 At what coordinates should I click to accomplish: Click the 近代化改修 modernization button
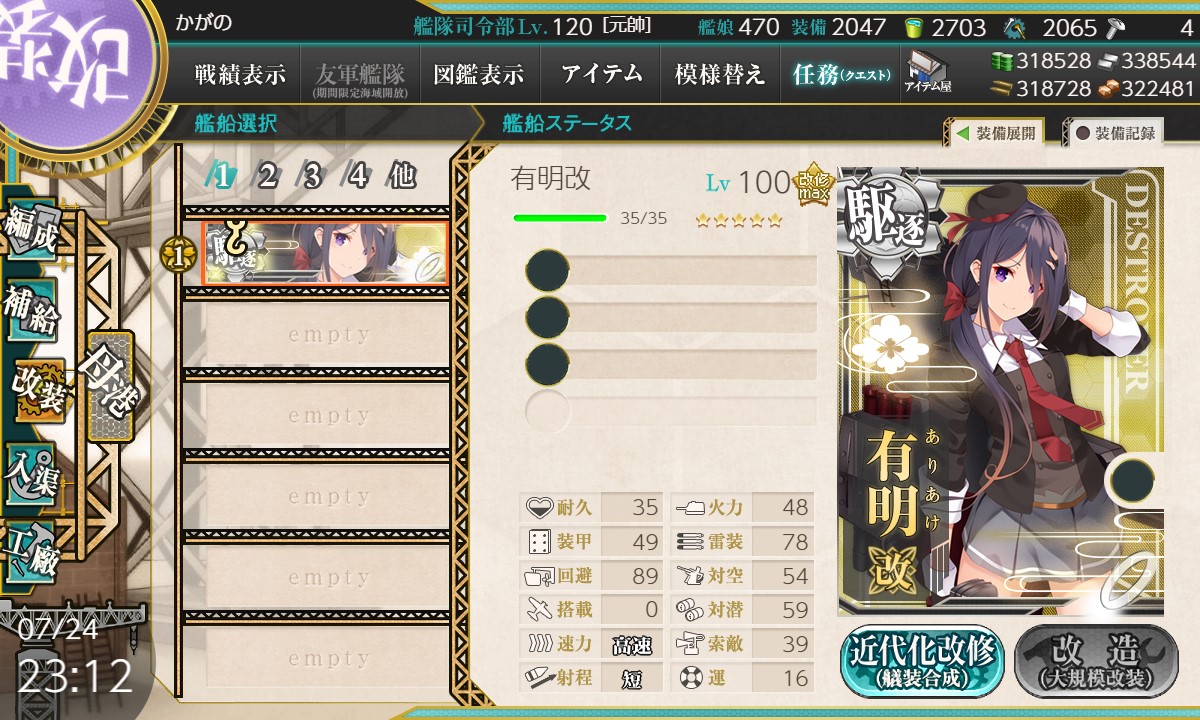tap(923, 661)
